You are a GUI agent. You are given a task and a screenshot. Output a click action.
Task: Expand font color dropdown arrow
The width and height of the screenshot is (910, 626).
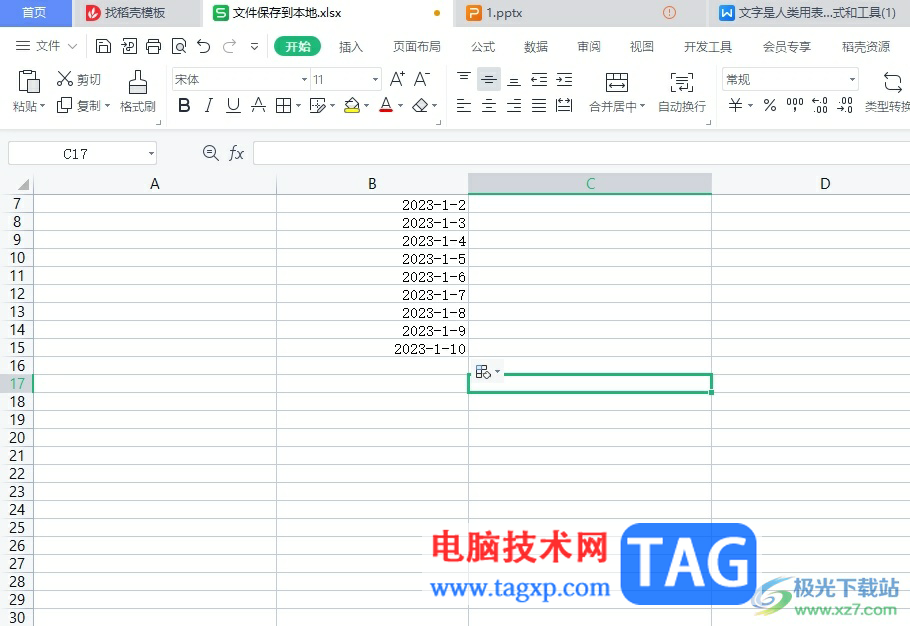click(x=400, y=106)
